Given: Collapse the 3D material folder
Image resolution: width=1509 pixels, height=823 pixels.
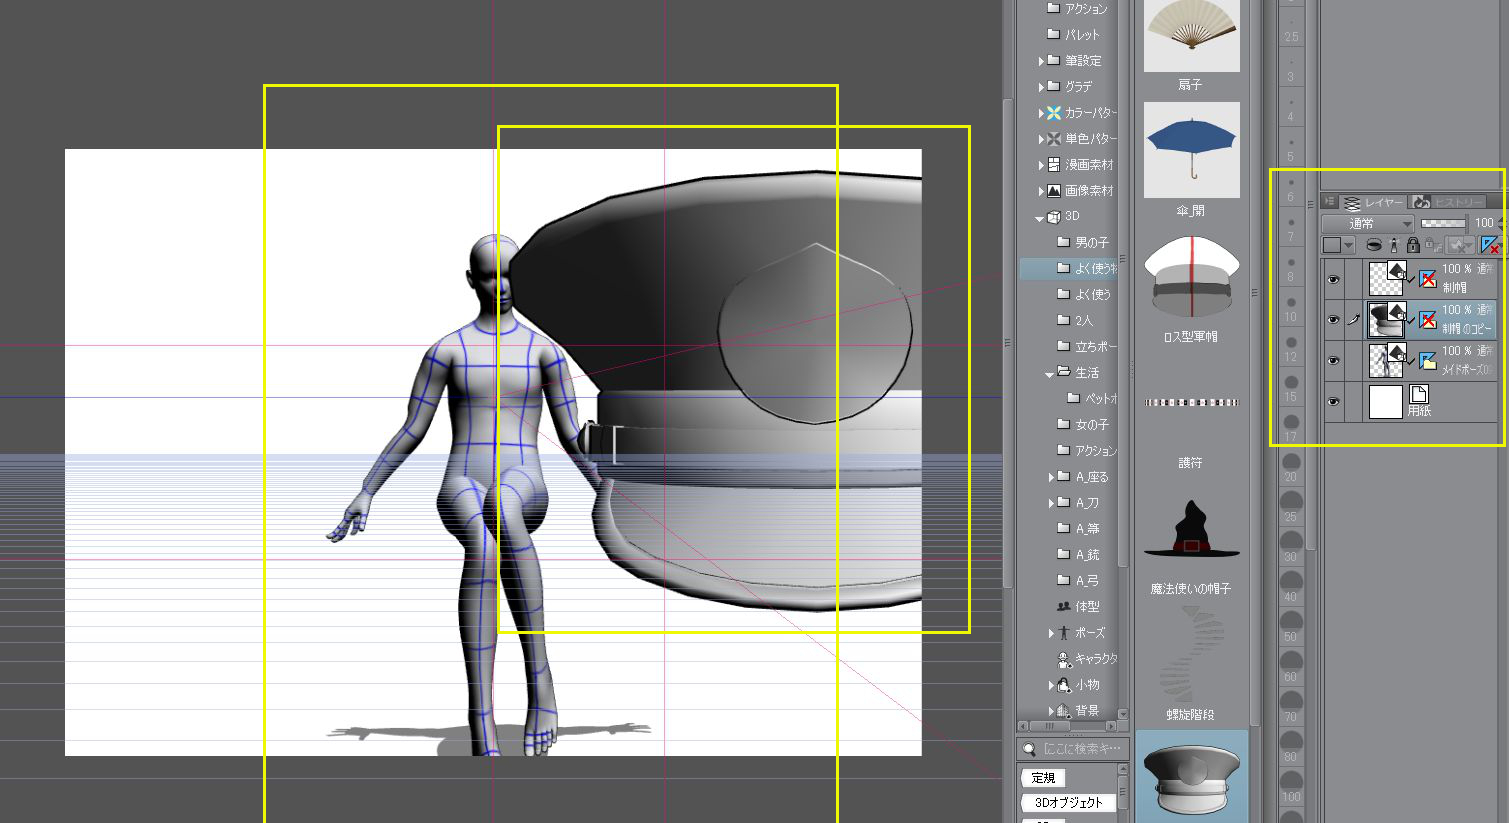Looking at the screenshot, I should click(1040, 217).
